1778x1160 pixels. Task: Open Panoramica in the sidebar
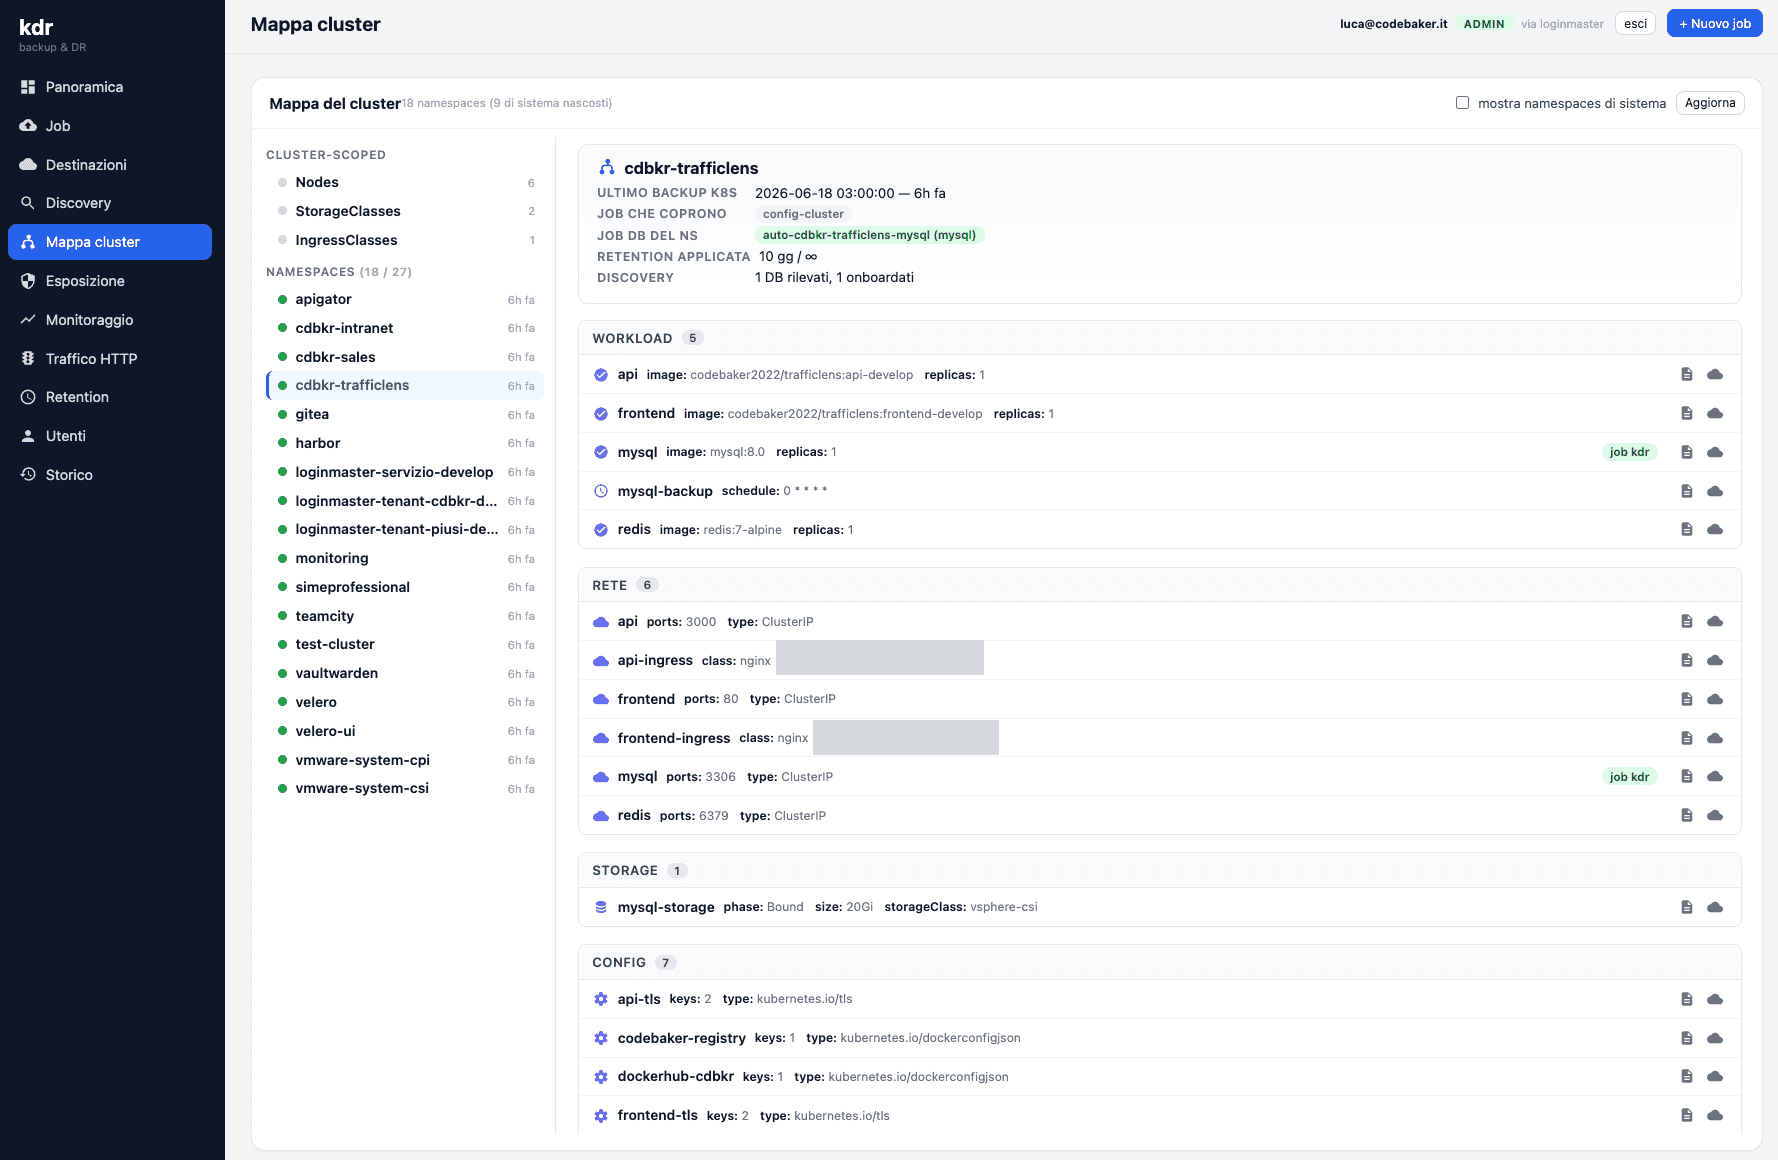coord(110,87)
